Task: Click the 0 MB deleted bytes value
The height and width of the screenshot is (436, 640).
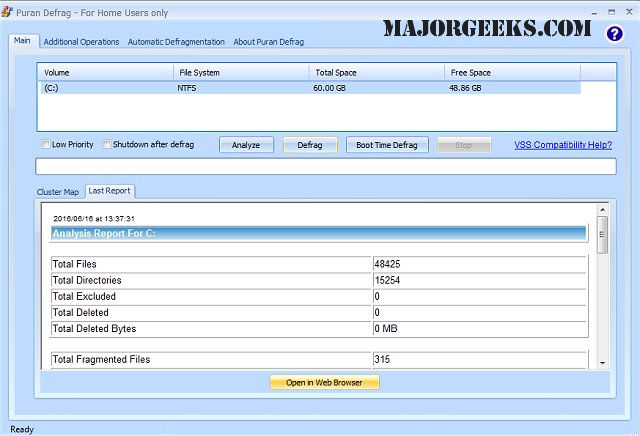Action: [x=386, y=329]
